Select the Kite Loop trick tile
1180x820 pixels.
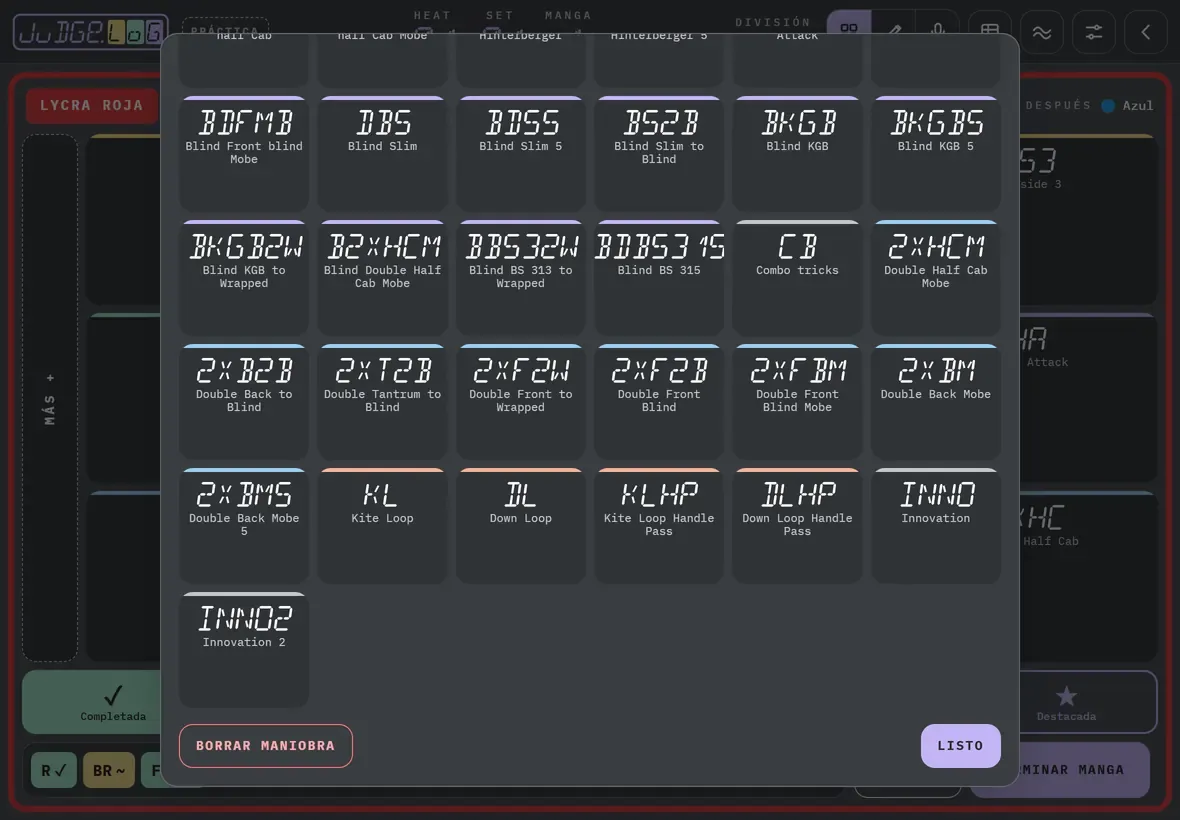coord(382,525)
